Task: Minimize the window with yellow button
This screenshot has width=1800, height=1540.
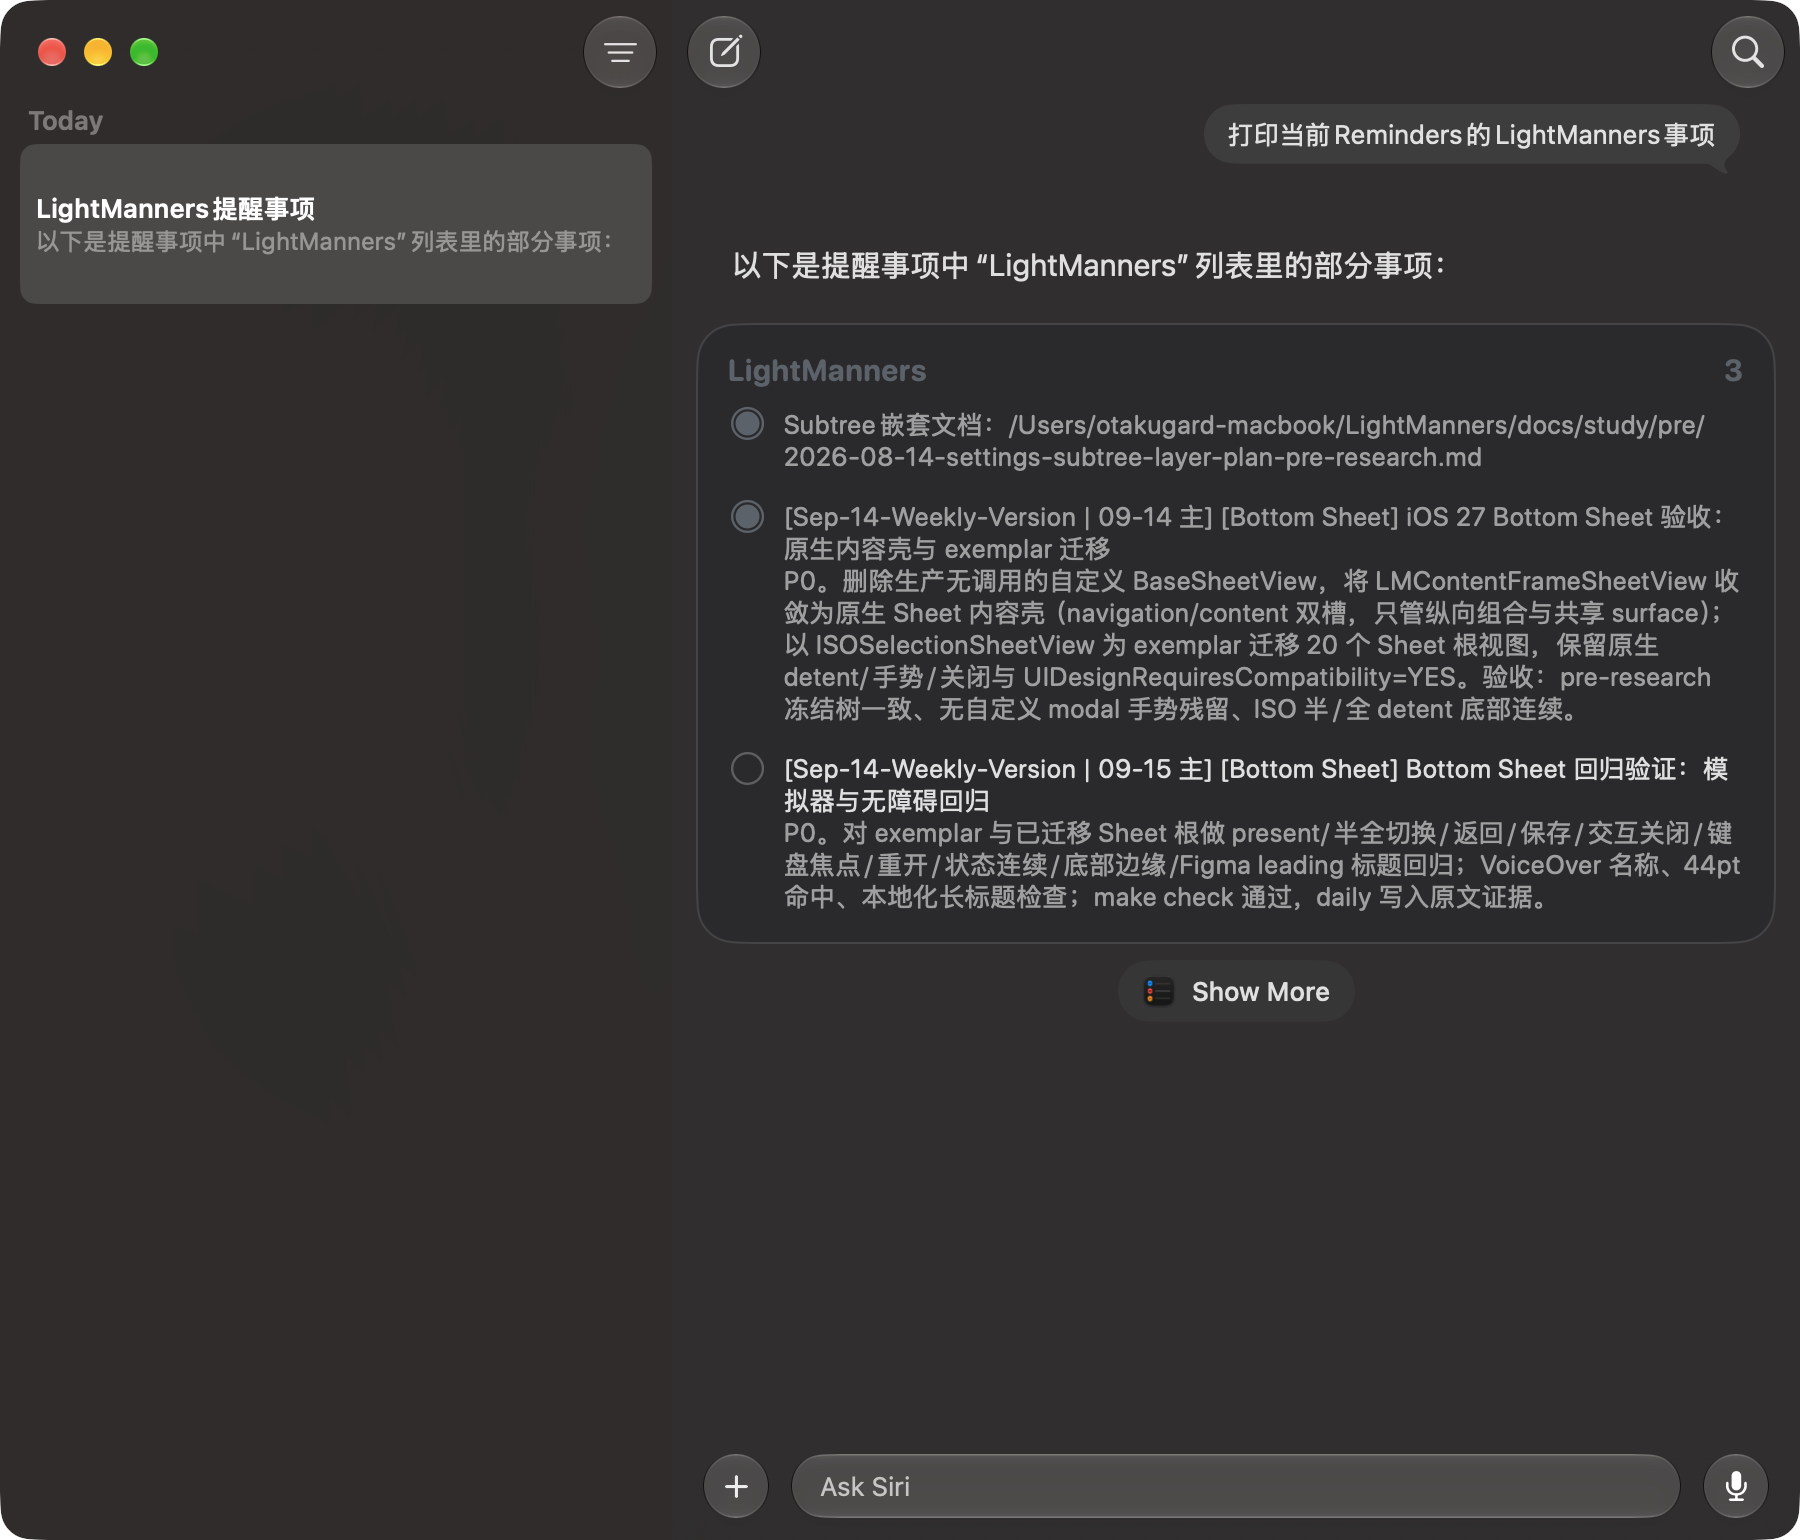Action: 98,52
